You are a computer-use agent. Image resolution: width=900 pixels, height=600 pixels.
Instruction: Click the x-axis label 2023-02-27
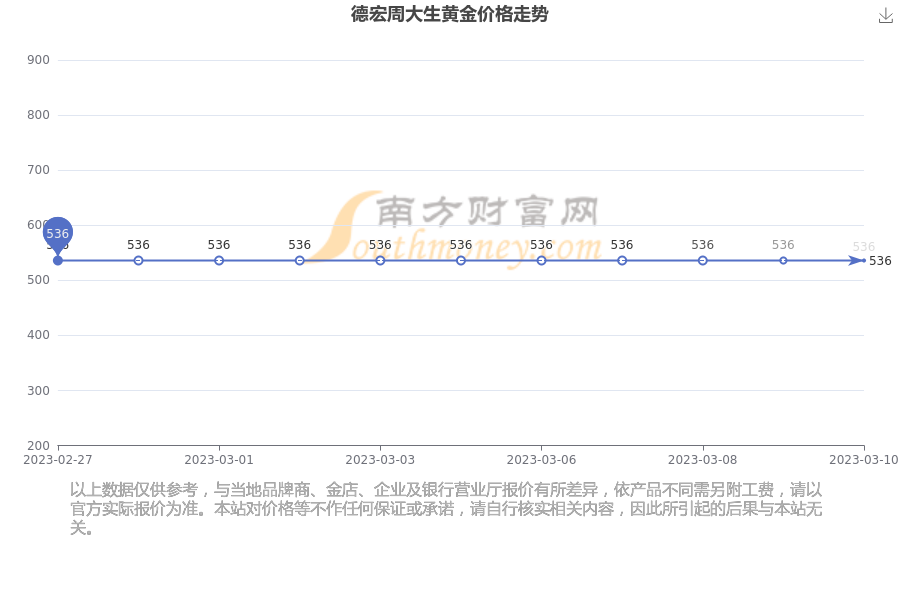[57, 460]
